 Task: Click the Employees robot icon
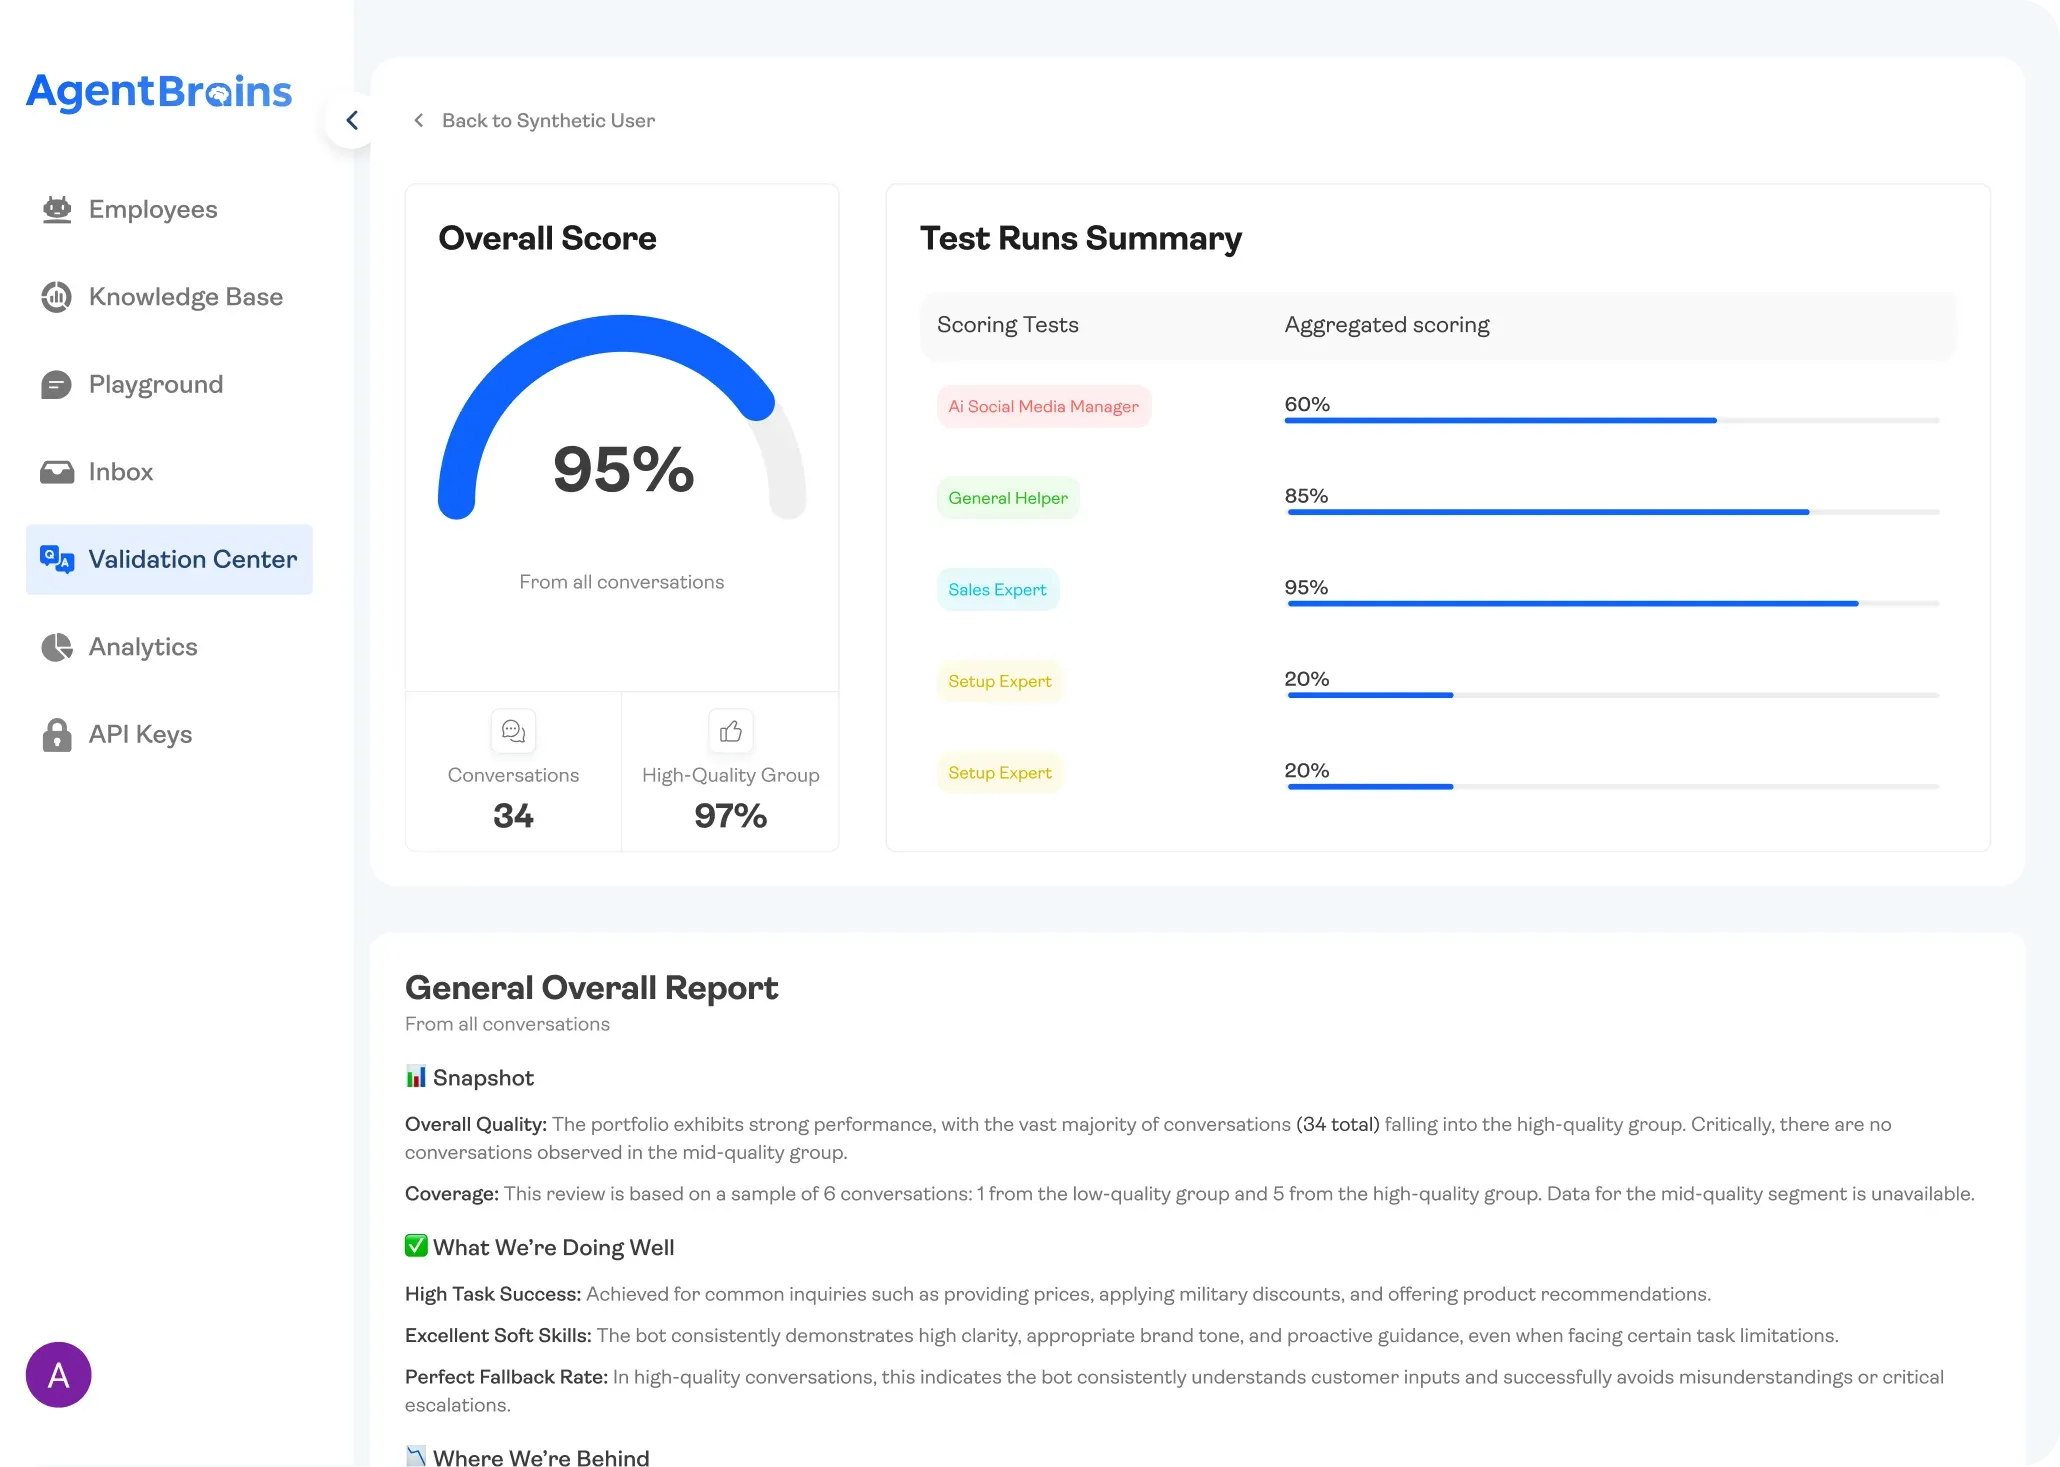[x=57, y=210]
